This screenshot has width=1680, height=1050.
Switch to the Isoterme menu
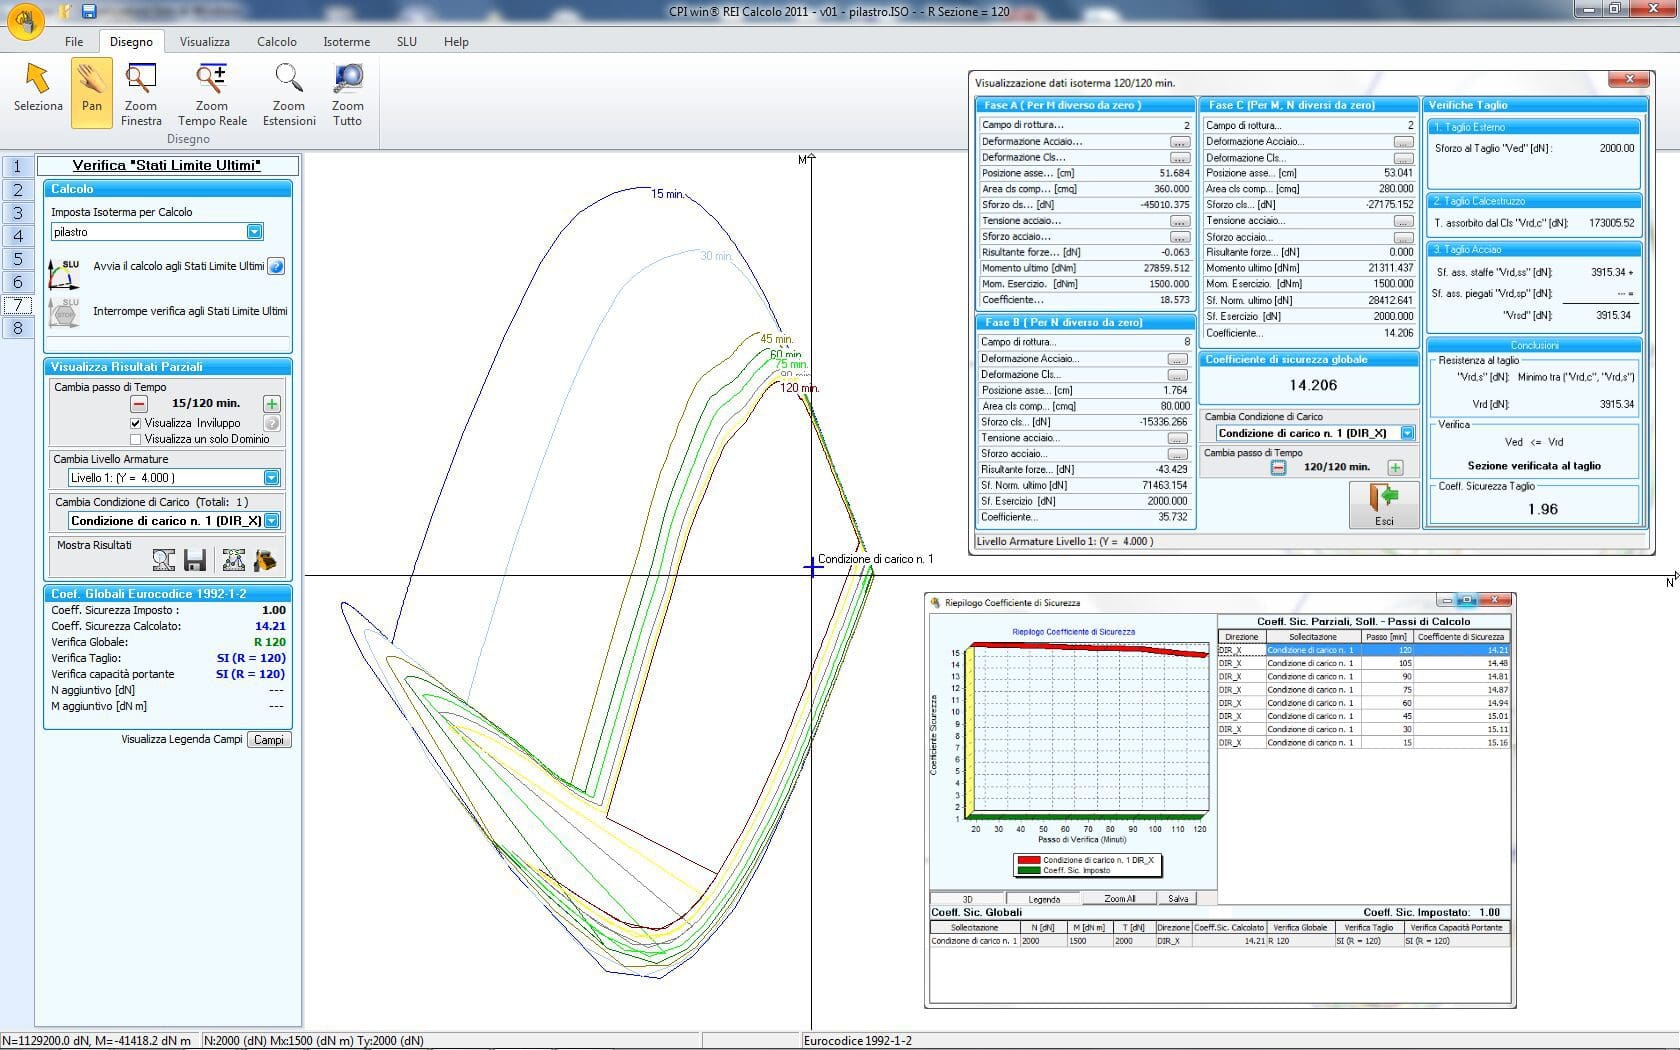346,42
